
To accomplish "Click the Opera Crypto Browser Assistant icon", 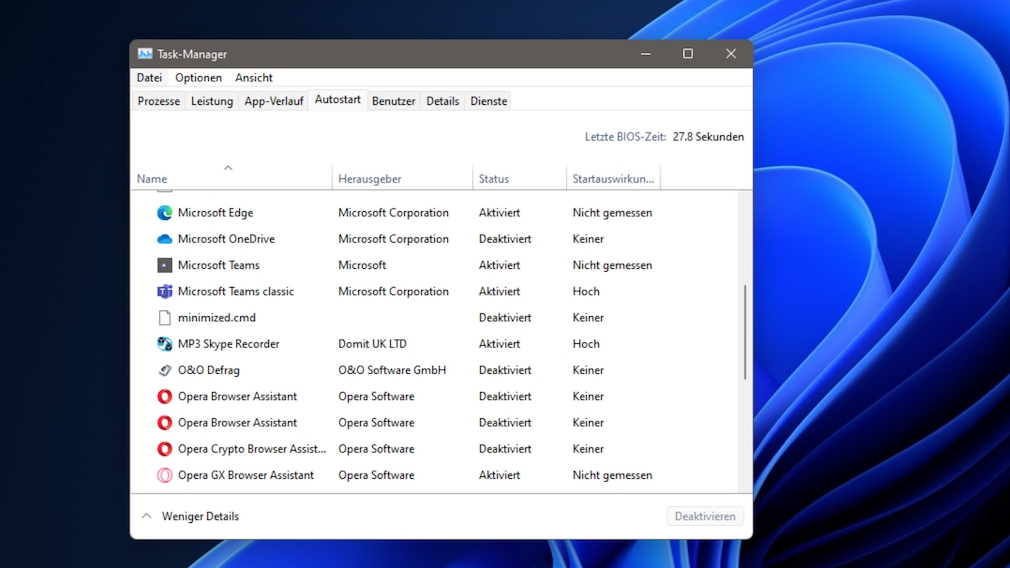I will click(165, 449).
